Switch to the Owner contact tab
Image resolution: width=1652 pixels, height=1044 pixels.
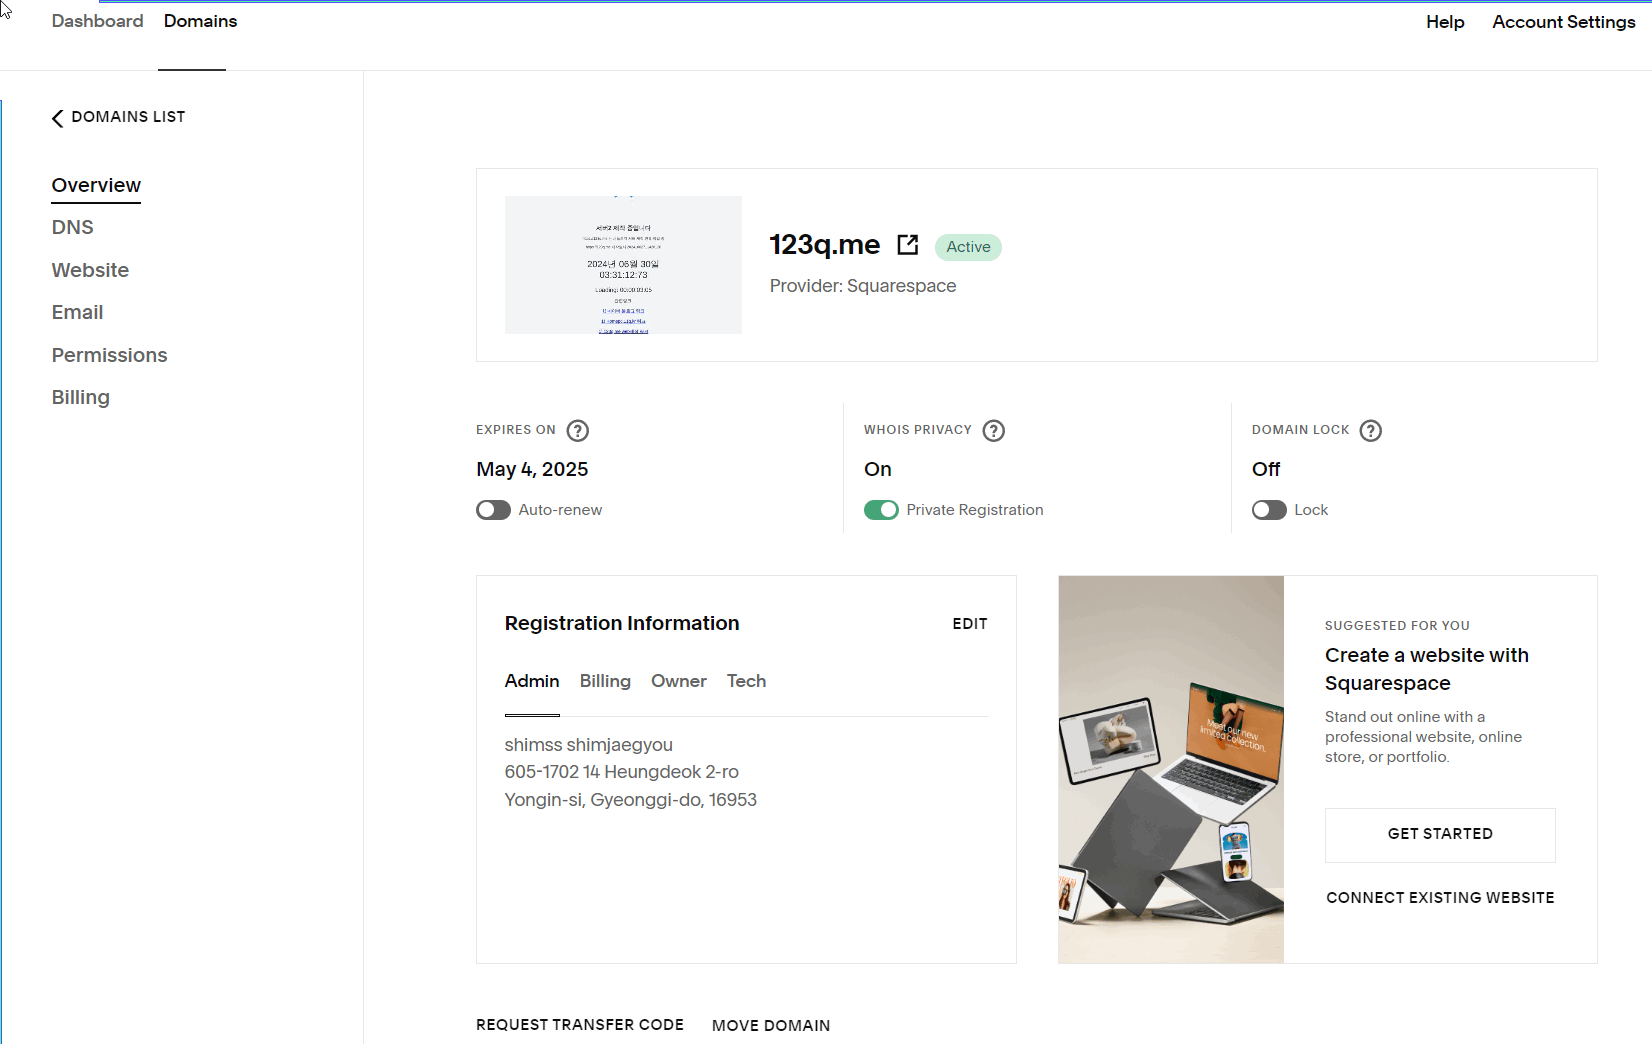pyautogui.click(x=679, y=681)
